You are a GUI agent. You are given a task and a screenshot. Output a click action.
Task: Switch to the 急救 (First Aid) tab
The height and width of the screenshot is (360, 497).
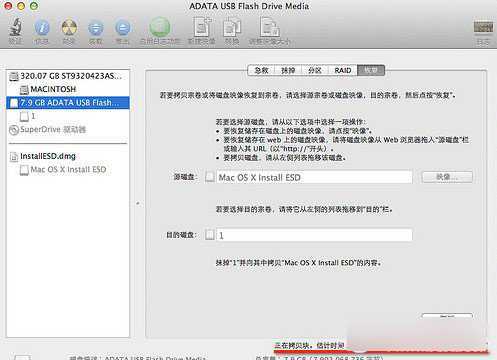click(261, 70)
